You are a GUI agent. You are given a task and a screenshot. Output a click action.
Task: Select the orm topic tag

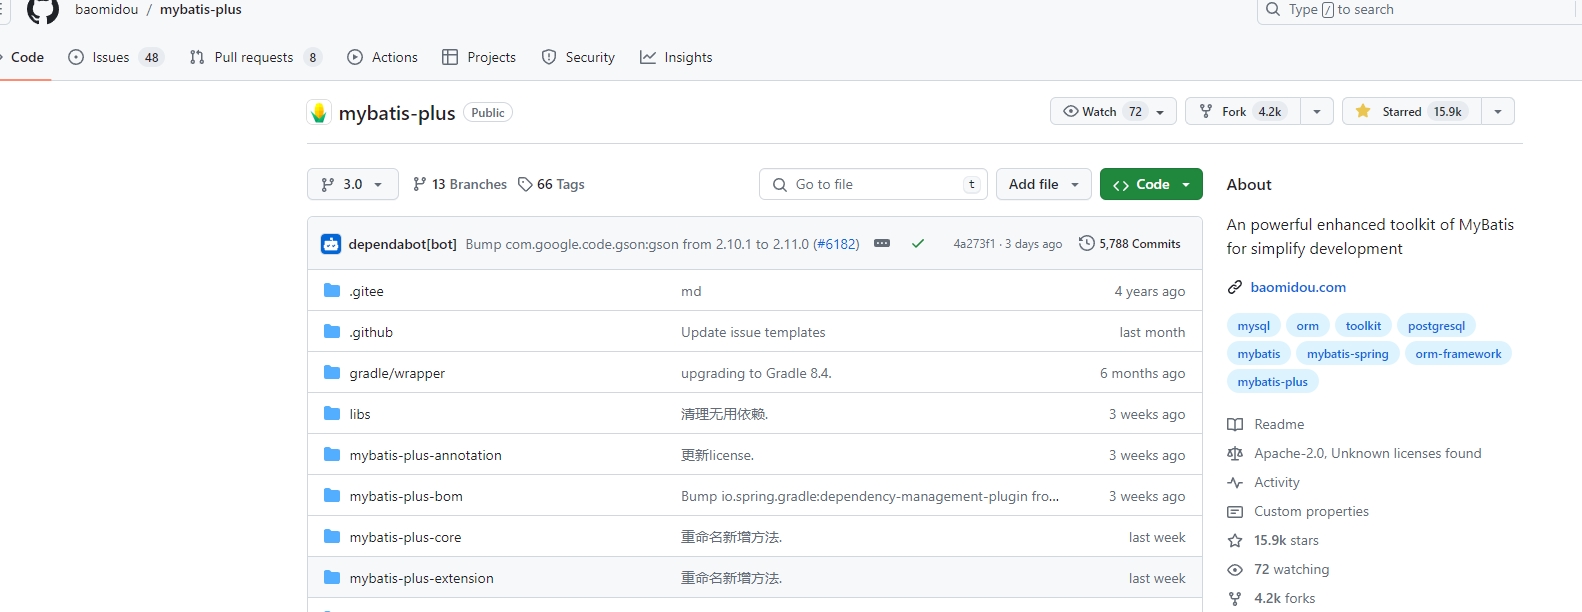click(1307, 326)
